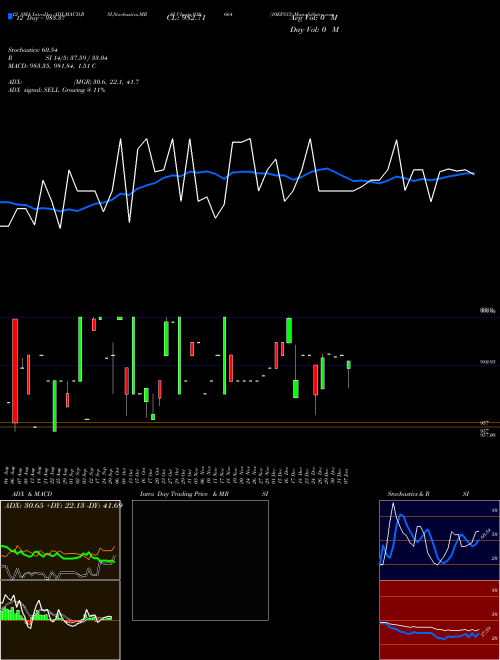
Task: Open the red RSI chart panel
Action: [439, 620]
